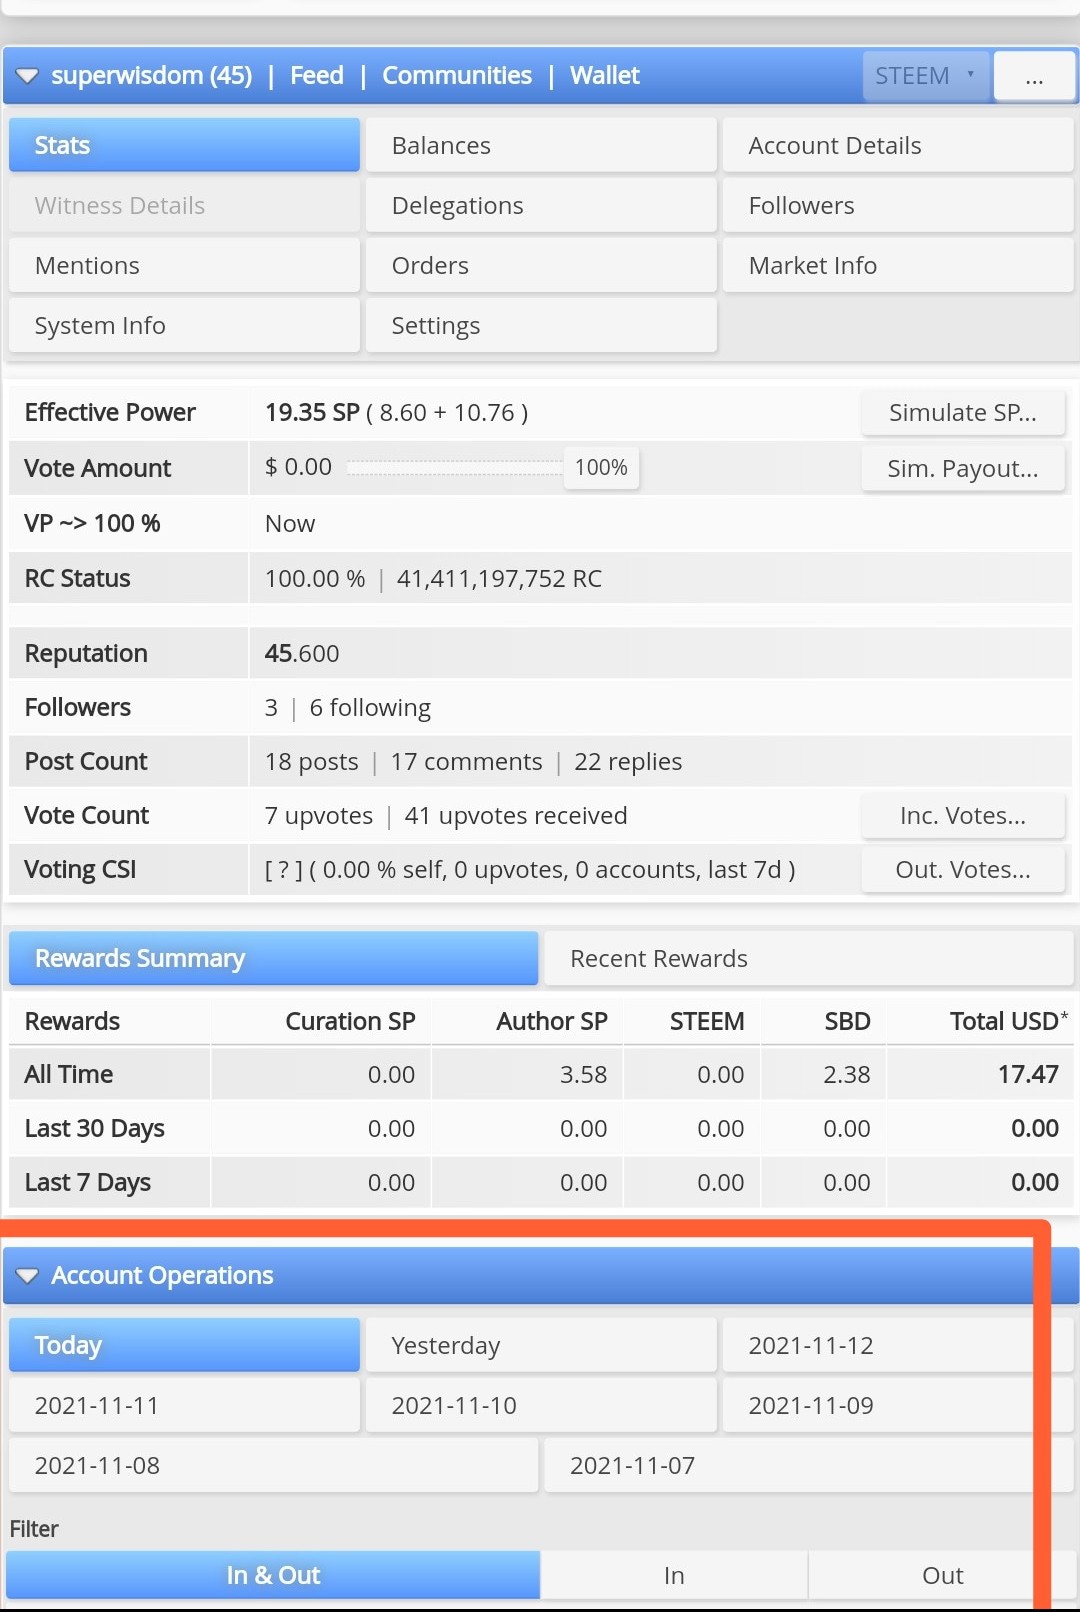This screenshot has width=1080, height=1612.
Task: View operations for 2021-11-10
Action: pos(541,1405)
